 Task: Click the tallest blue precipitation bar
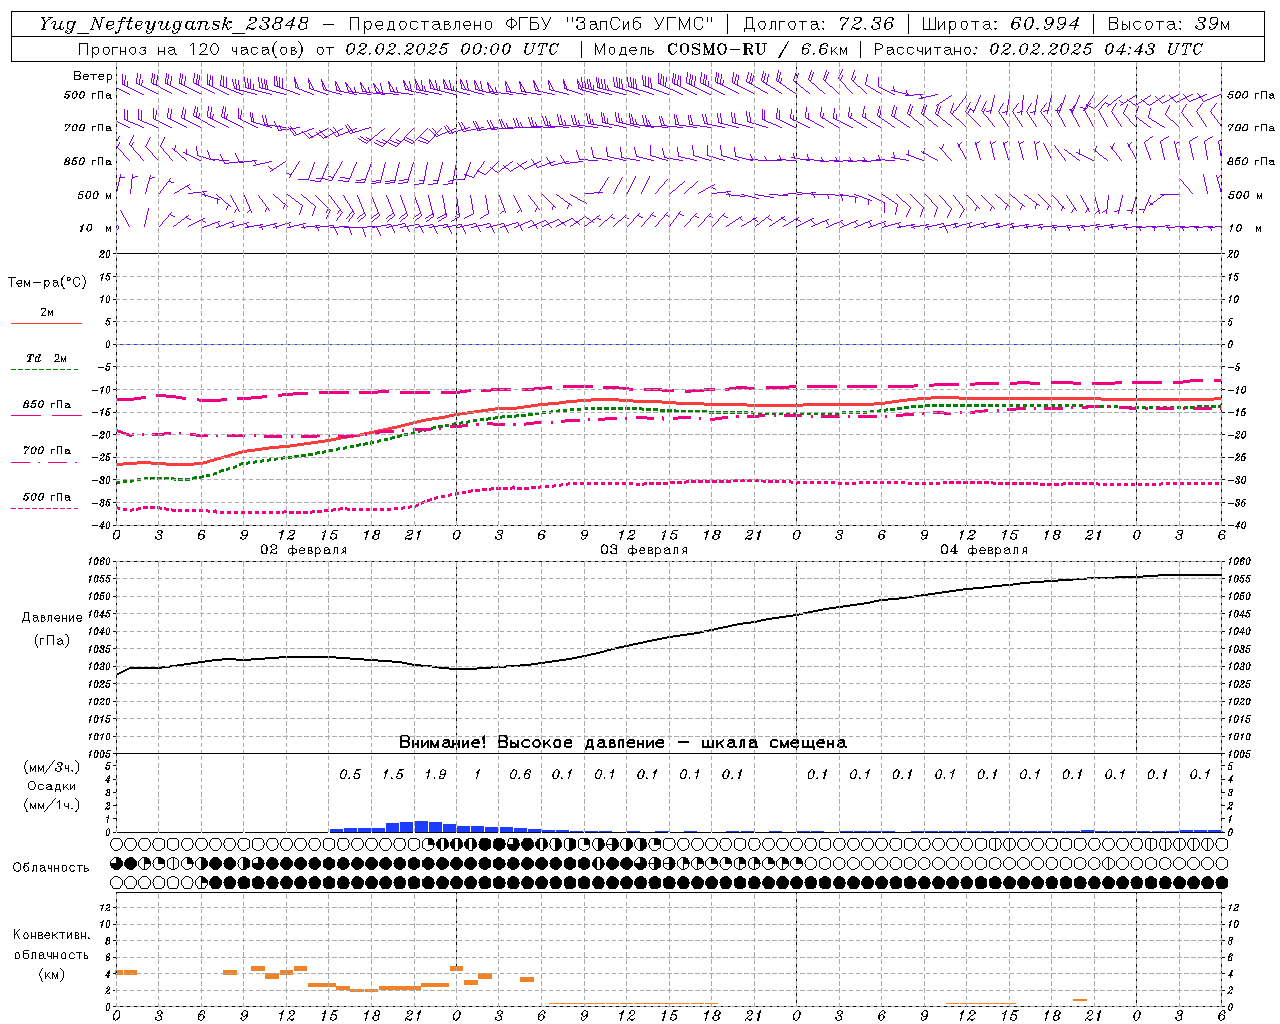pos(421,826)
